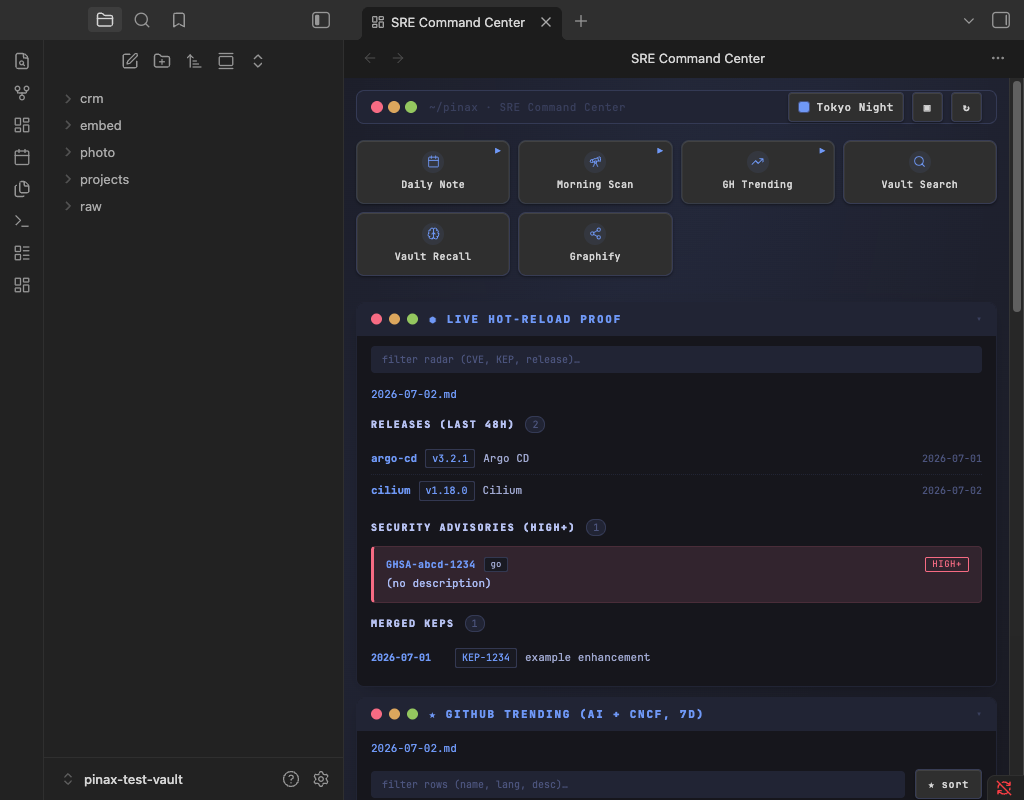
Task: Create a new note icon
Action: coord(130,61)
